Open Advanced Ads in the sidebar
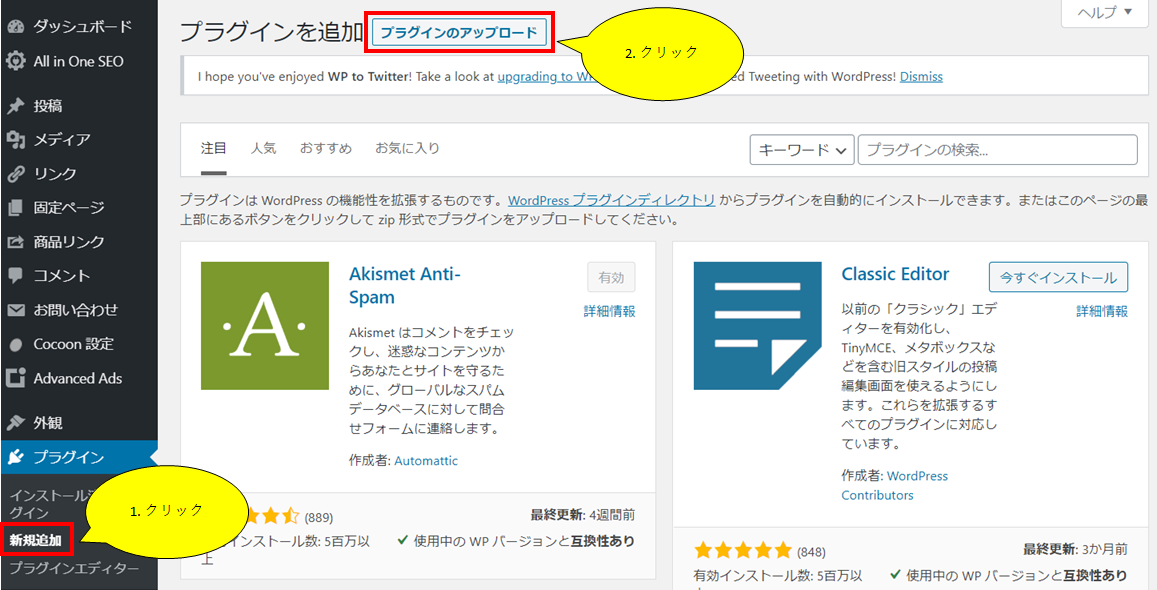 pyautogui.click(x=79, y=378)
